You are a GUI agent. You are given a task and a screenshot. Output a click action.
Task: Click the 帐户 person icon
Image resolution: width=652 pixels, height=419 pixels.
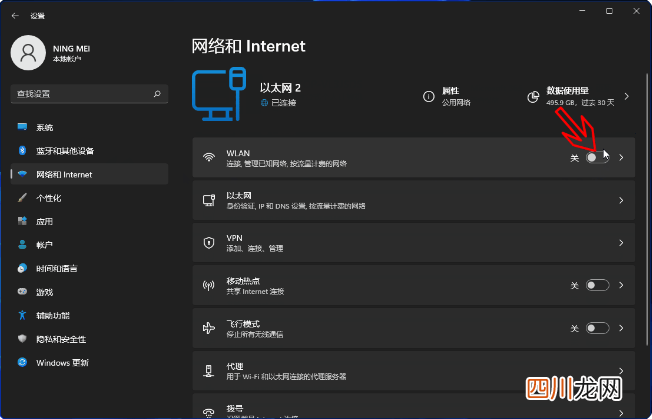point(22,245)
